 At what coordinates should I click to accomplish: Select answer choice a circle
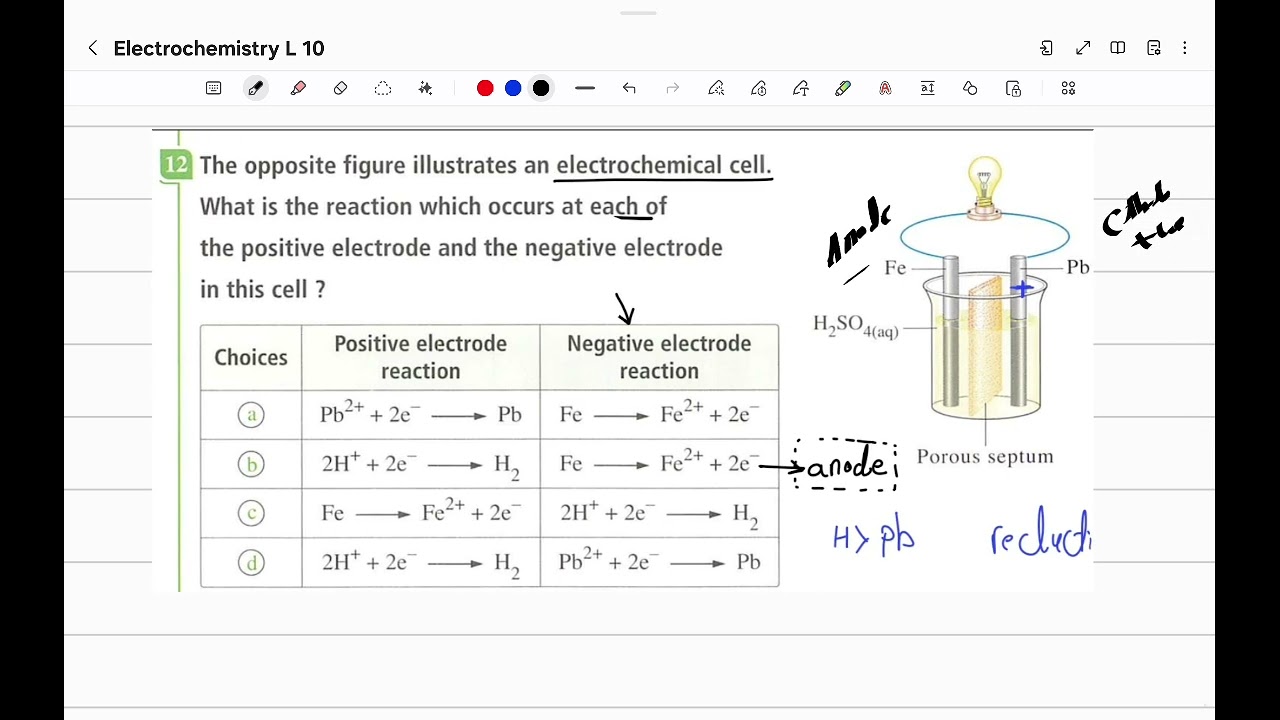coord(251,414)
